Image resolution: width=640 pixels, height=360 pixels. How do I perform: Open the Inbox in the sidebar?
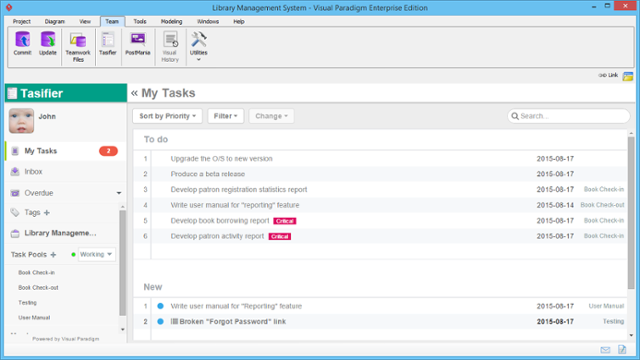[x=65, y=172]
